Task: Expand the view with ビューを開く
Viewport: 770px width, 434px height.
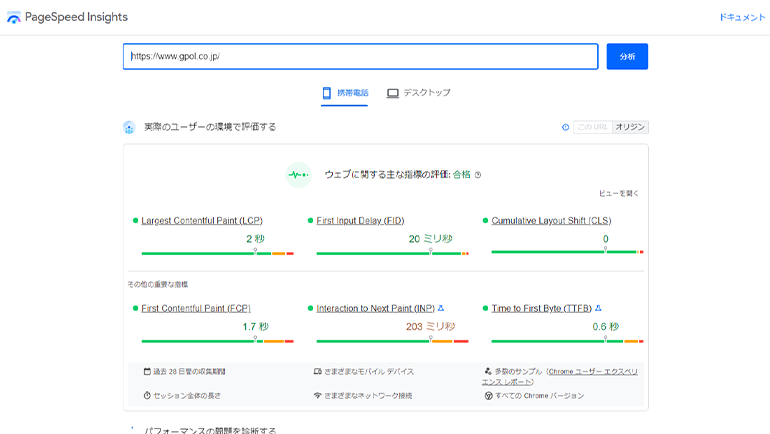Action: [618, 193]
